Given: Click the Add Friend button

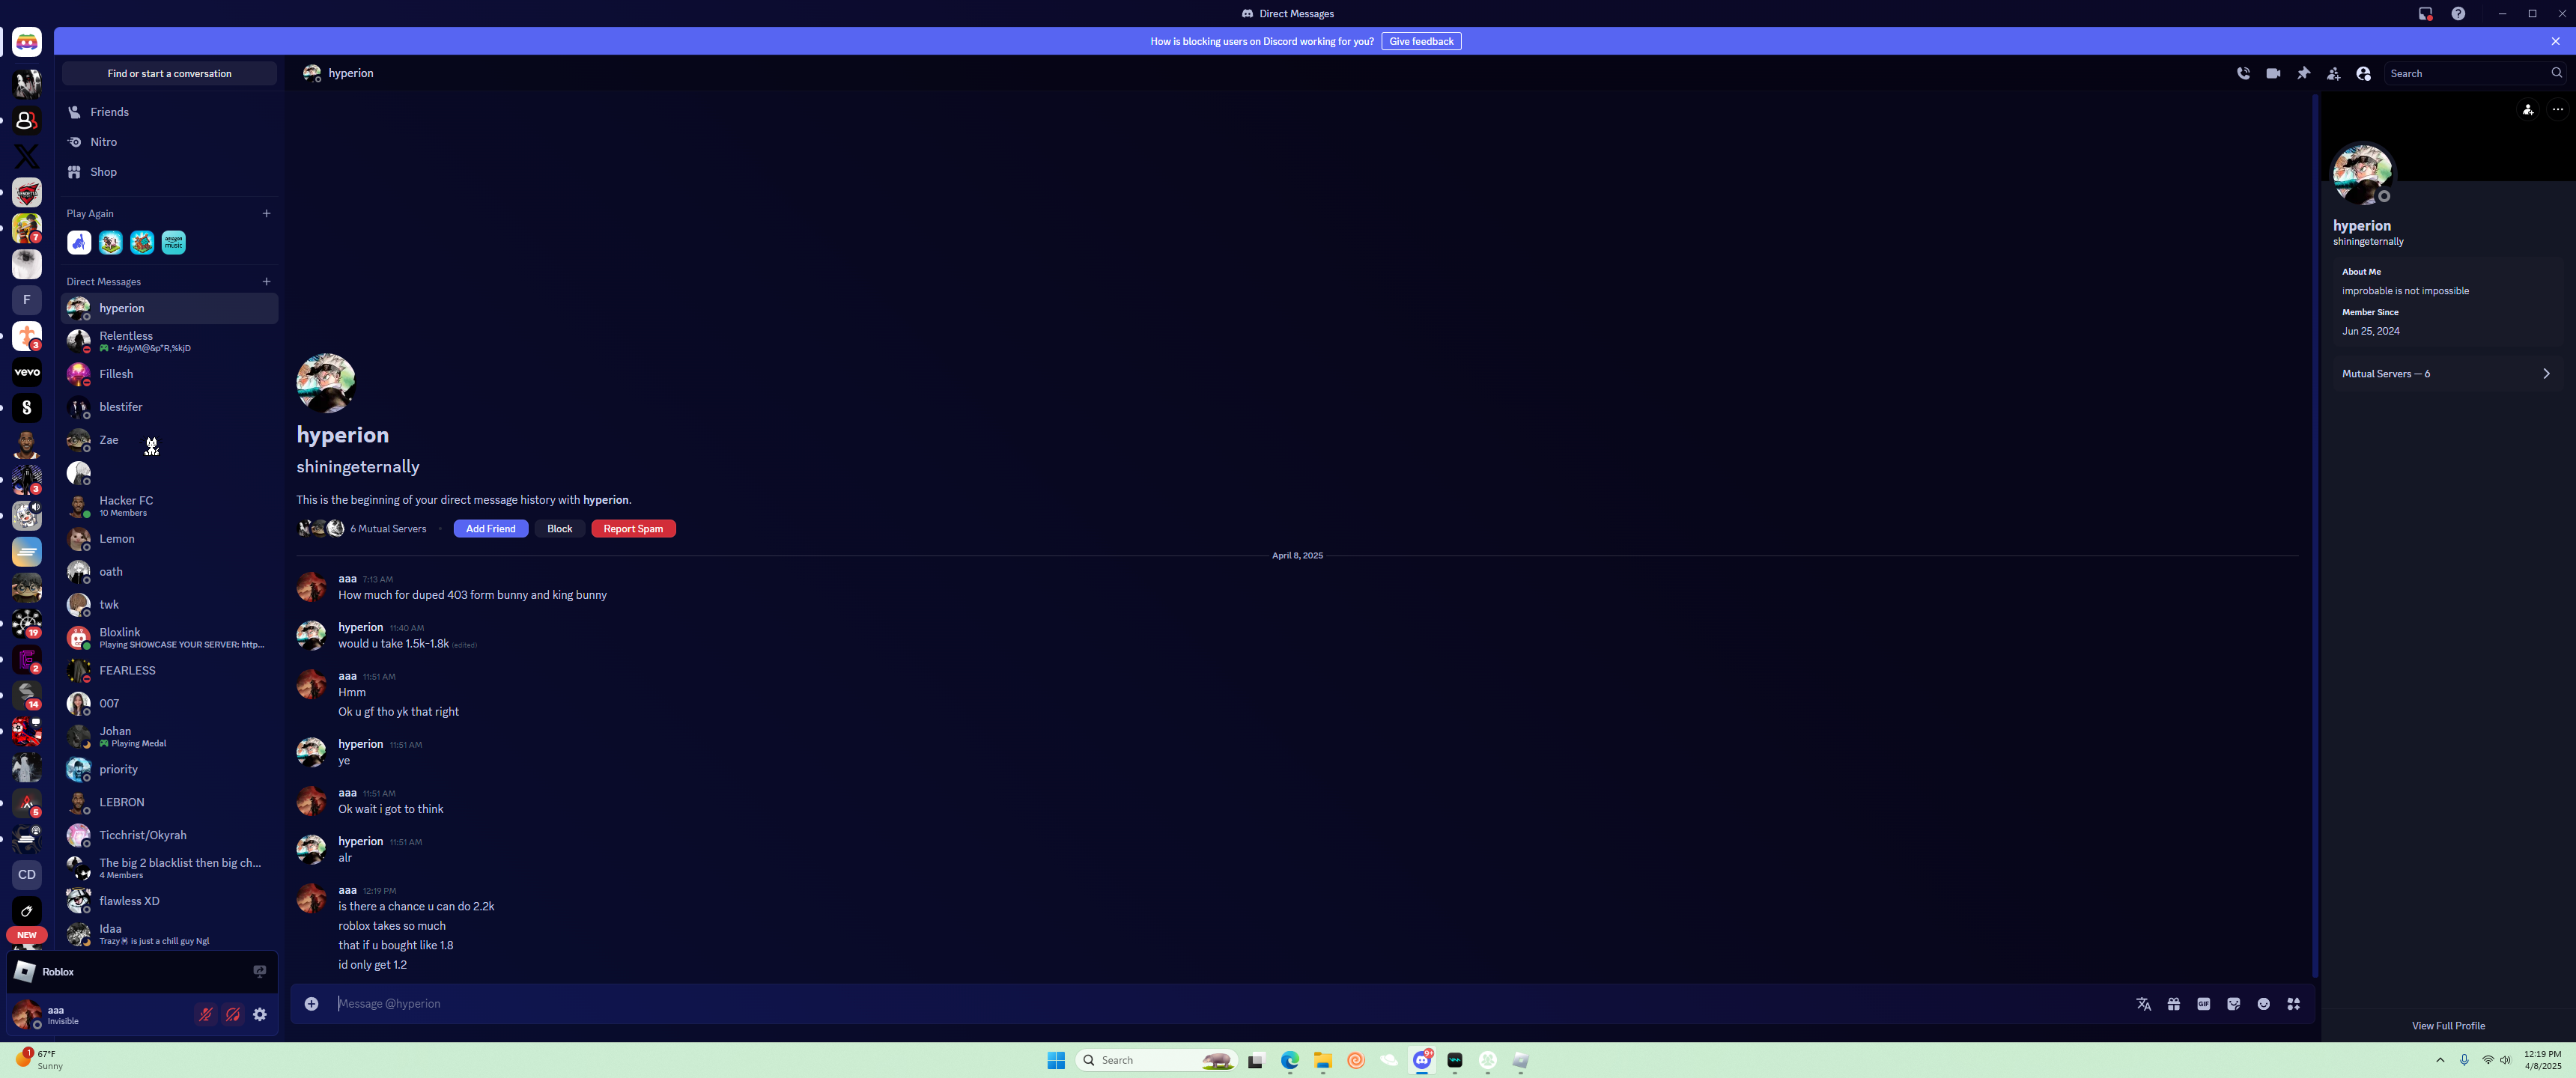Looking at the screenshot, I should (x=490, y=528).
